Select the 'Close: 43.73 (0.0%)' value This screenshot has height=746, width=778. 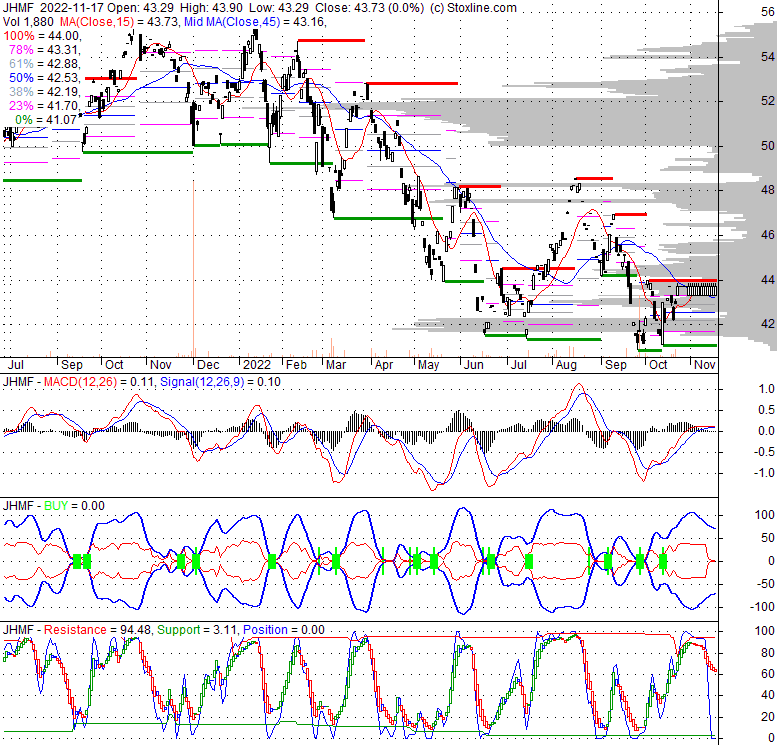[x=370, y=8]
